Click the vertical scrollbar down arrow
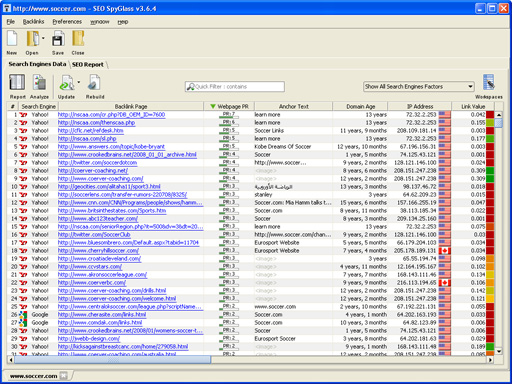 pos(499,351)
